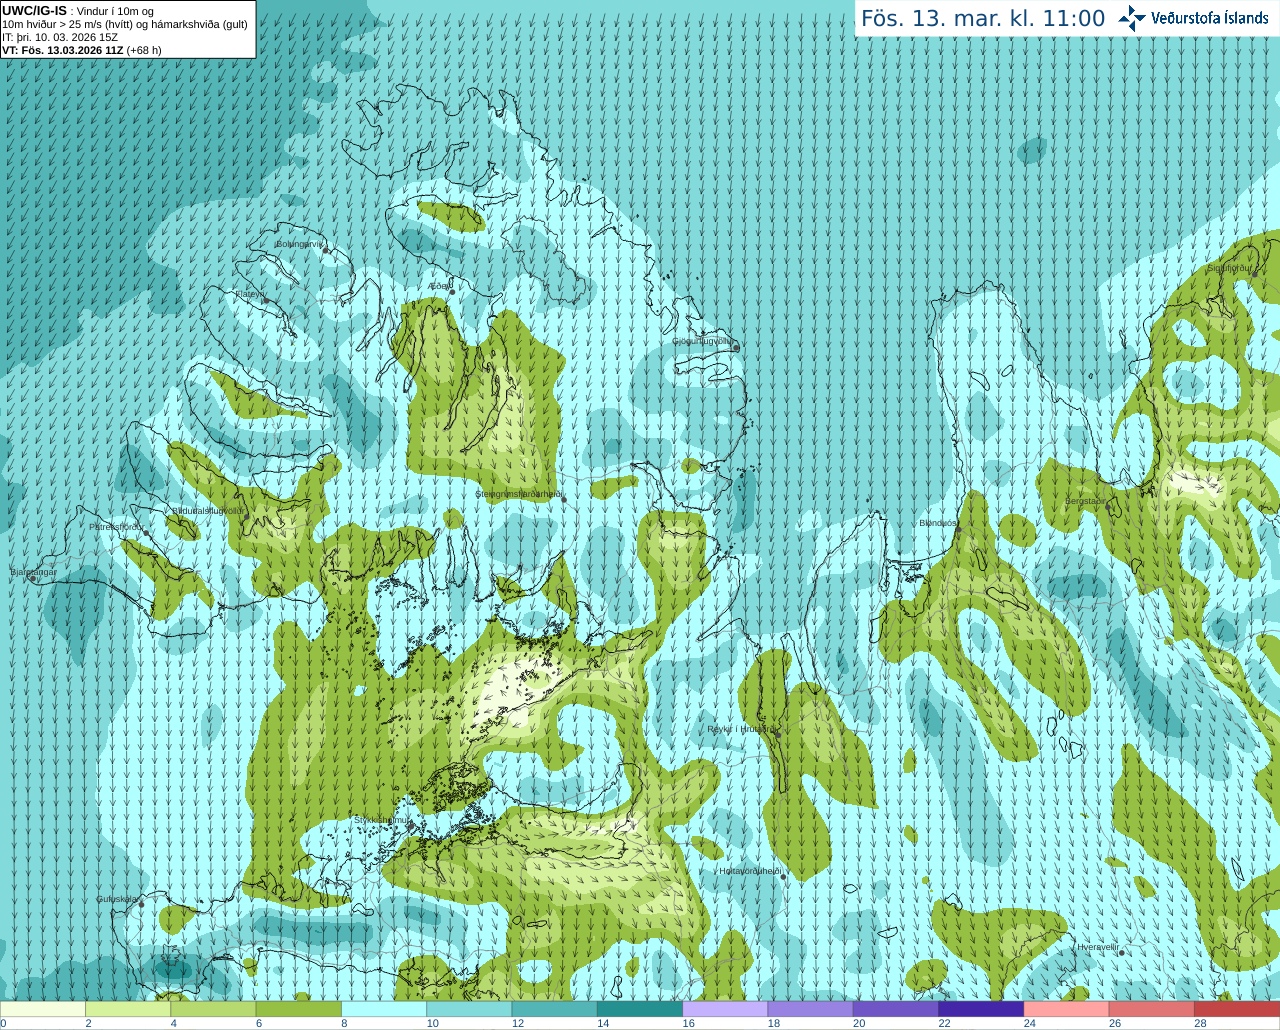Click the VT: Fös. 13.03.2026 11Z line
1280x1030 pixels.
tap(82, 50)
